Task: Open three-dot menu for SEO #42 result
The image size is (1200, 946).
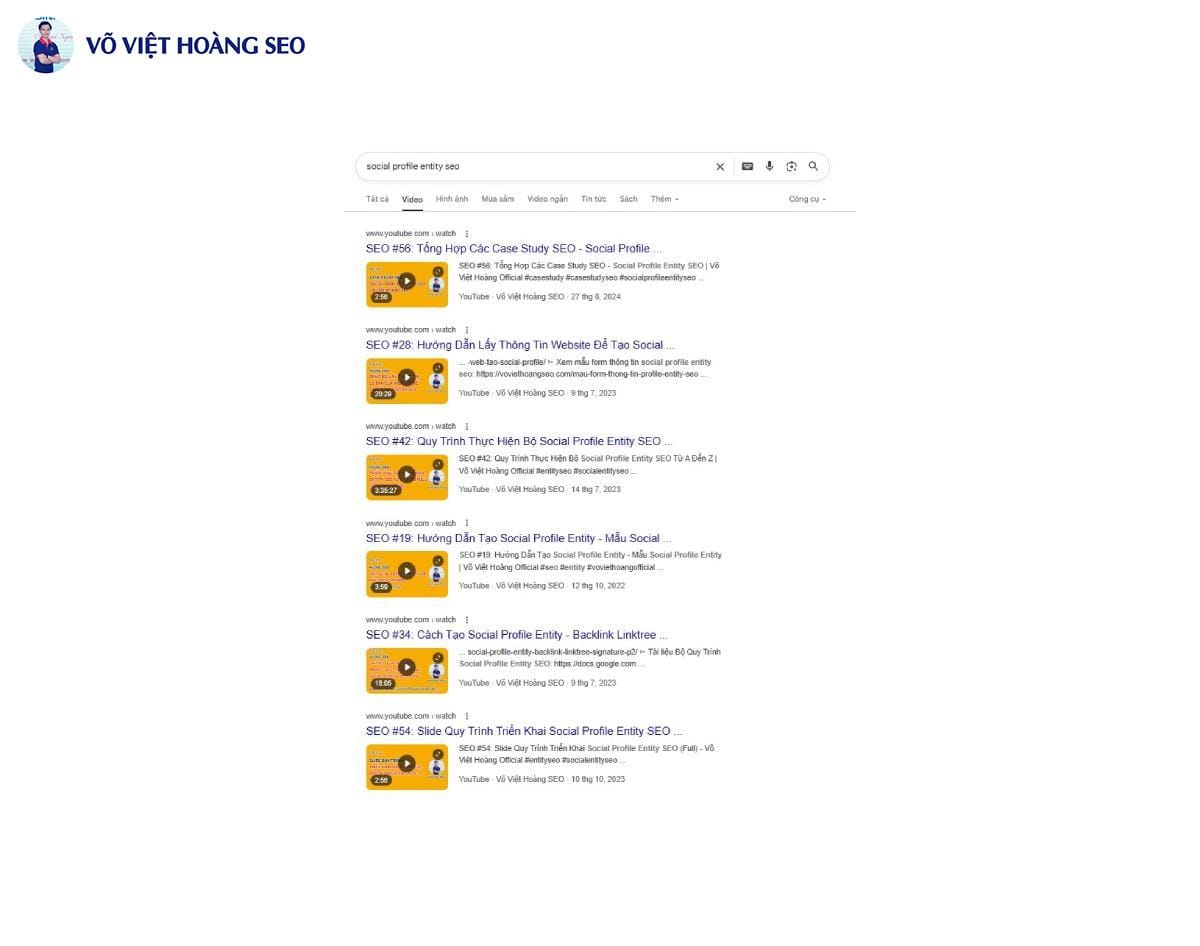Action: pyautogui.click(x=467, y=426)
